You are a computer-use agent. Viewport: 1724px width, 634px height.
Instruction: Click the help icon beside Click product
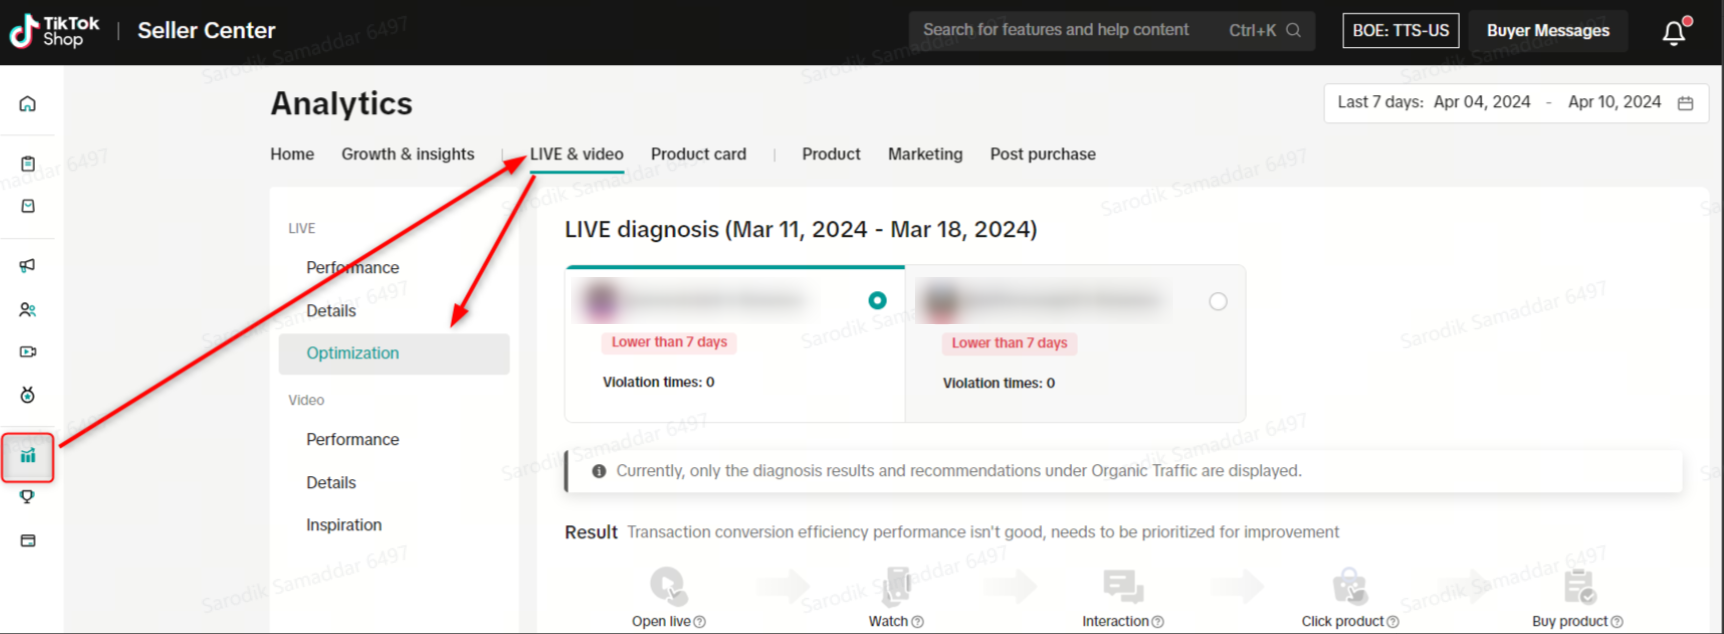click(x=1393, y=622)
